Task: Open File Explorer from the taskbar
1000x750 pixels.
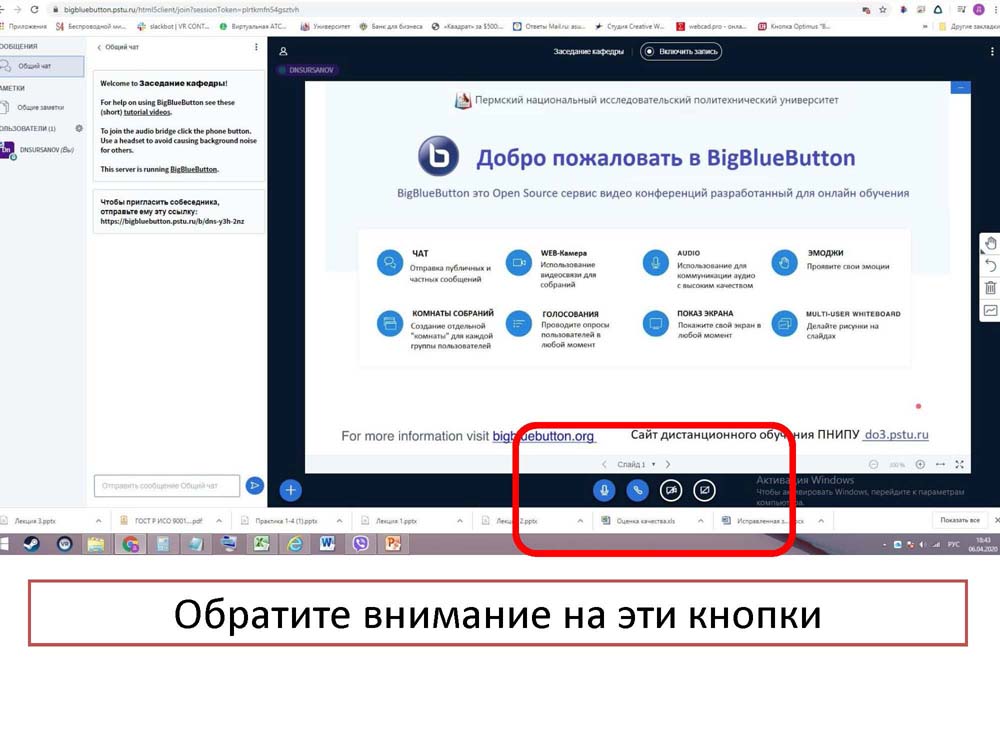Action: click(x=96, y=543)
